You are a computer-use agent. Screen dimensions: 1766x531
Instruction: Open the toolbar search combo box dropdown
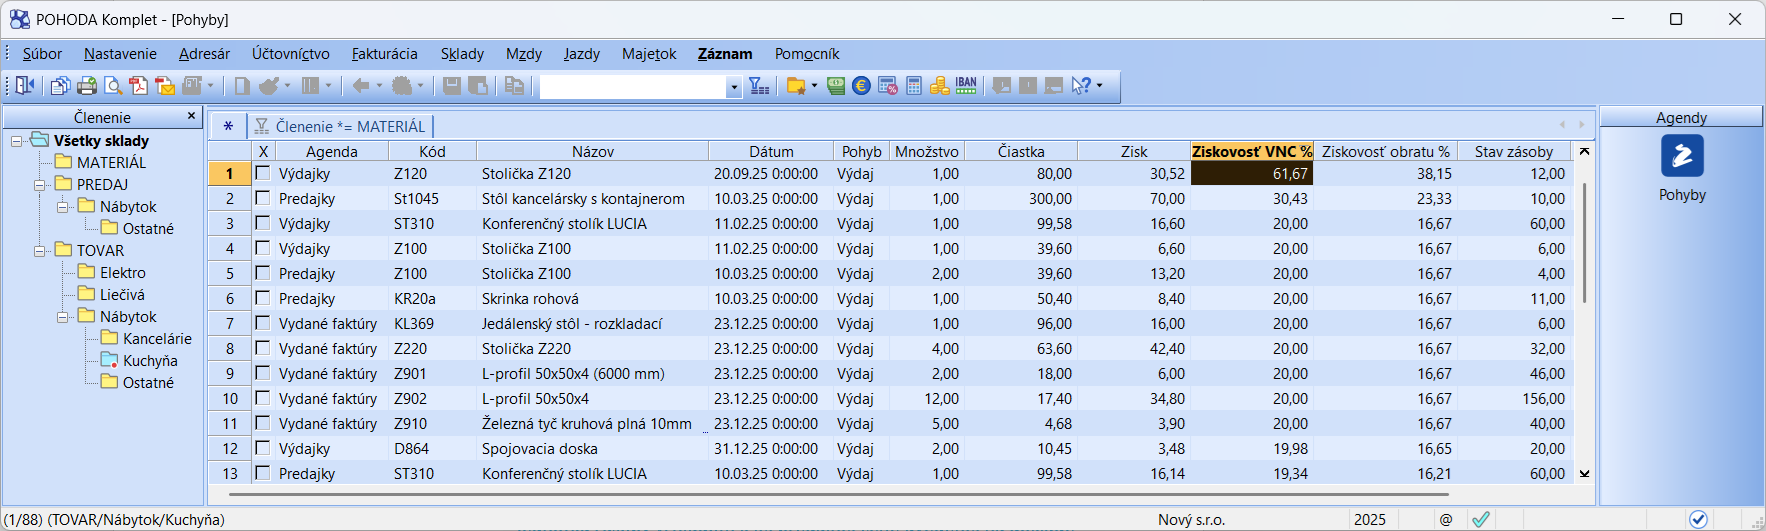(x=734, y=87)
